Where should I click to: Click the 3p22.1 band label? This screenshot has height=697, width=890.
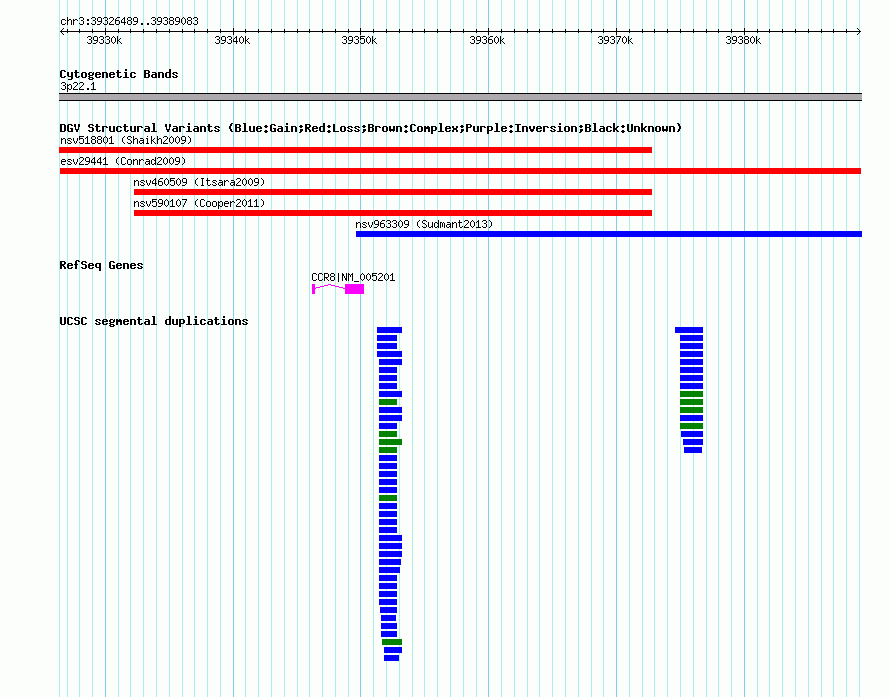coord(78,86)
